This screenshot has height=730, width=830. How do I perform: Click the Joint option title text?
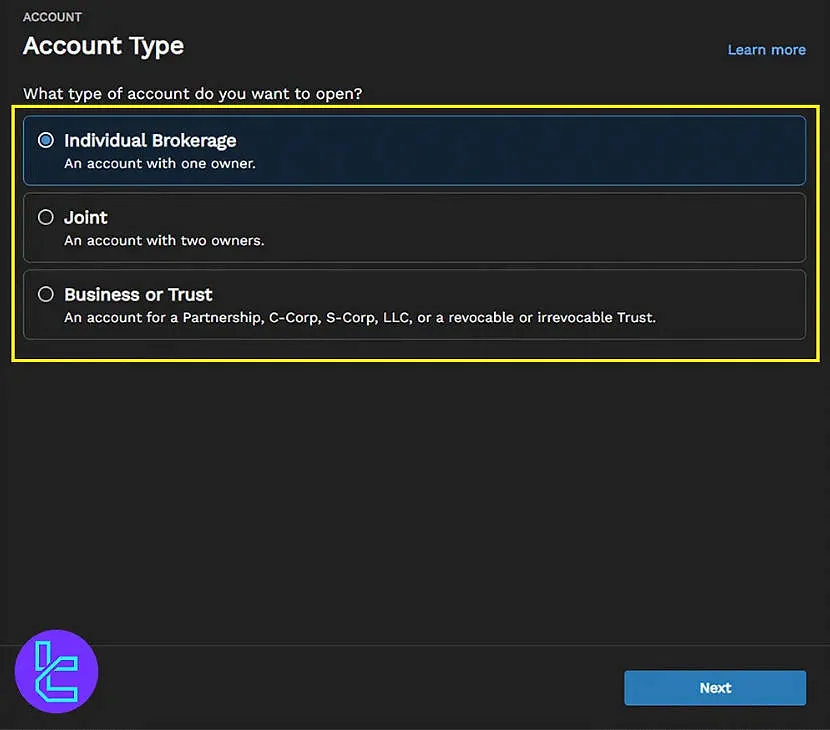86,217
